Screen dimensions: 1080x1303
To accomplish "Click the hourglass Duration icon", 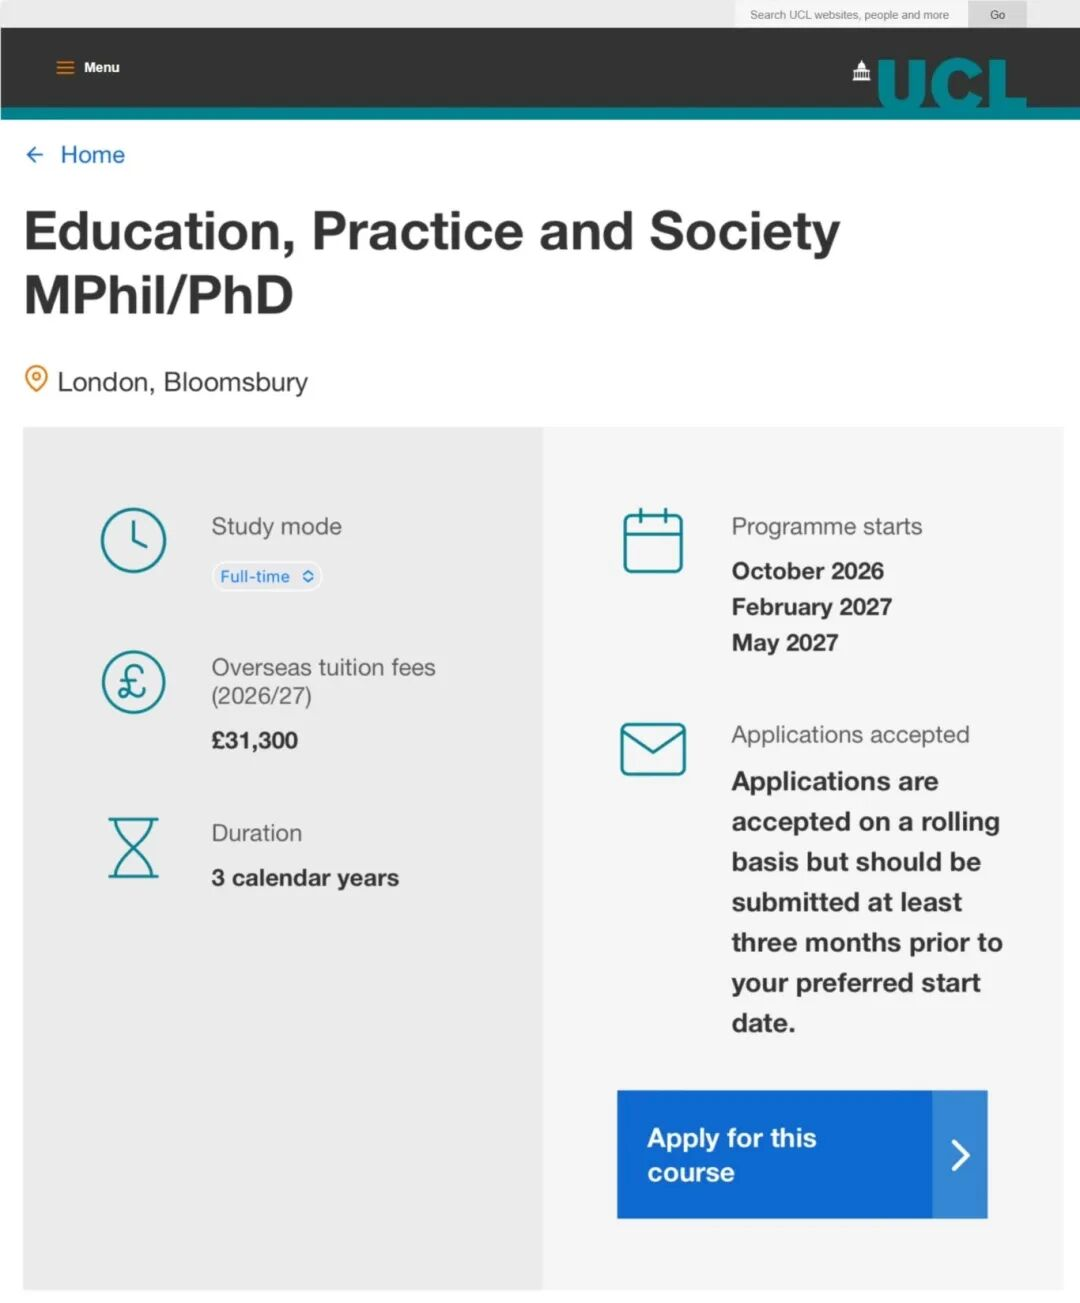I will click(x=133, y=848).
